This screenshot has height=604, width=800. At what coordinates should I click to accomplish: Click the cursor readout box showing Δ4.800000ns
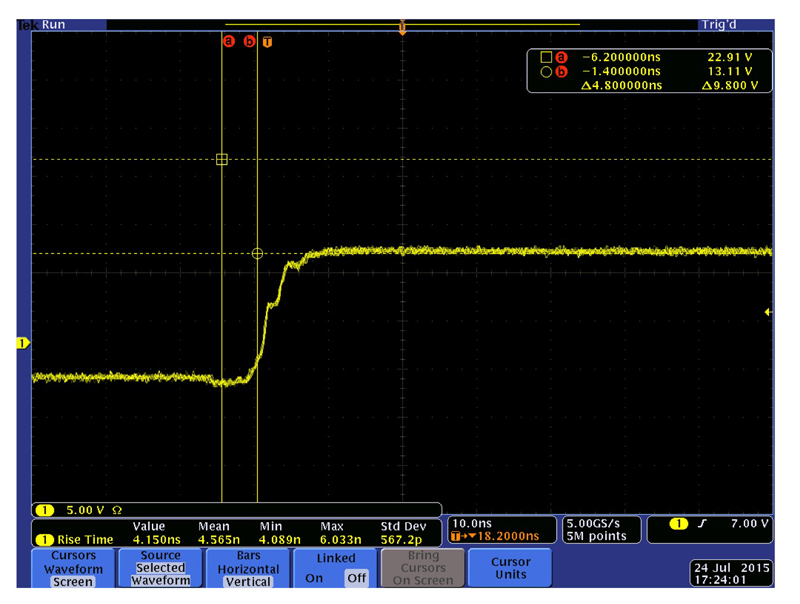[x=650, y=71]
